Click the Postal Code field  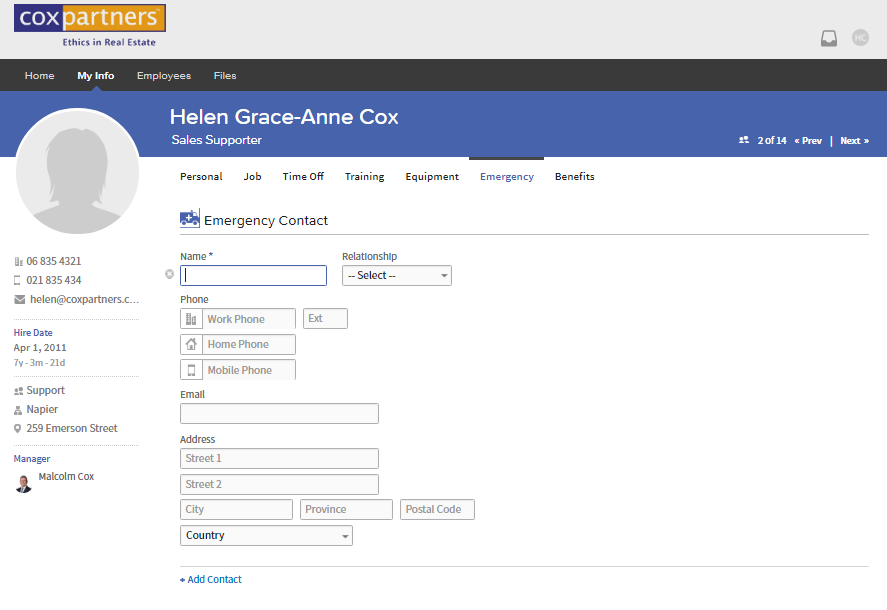pos(437,510)
